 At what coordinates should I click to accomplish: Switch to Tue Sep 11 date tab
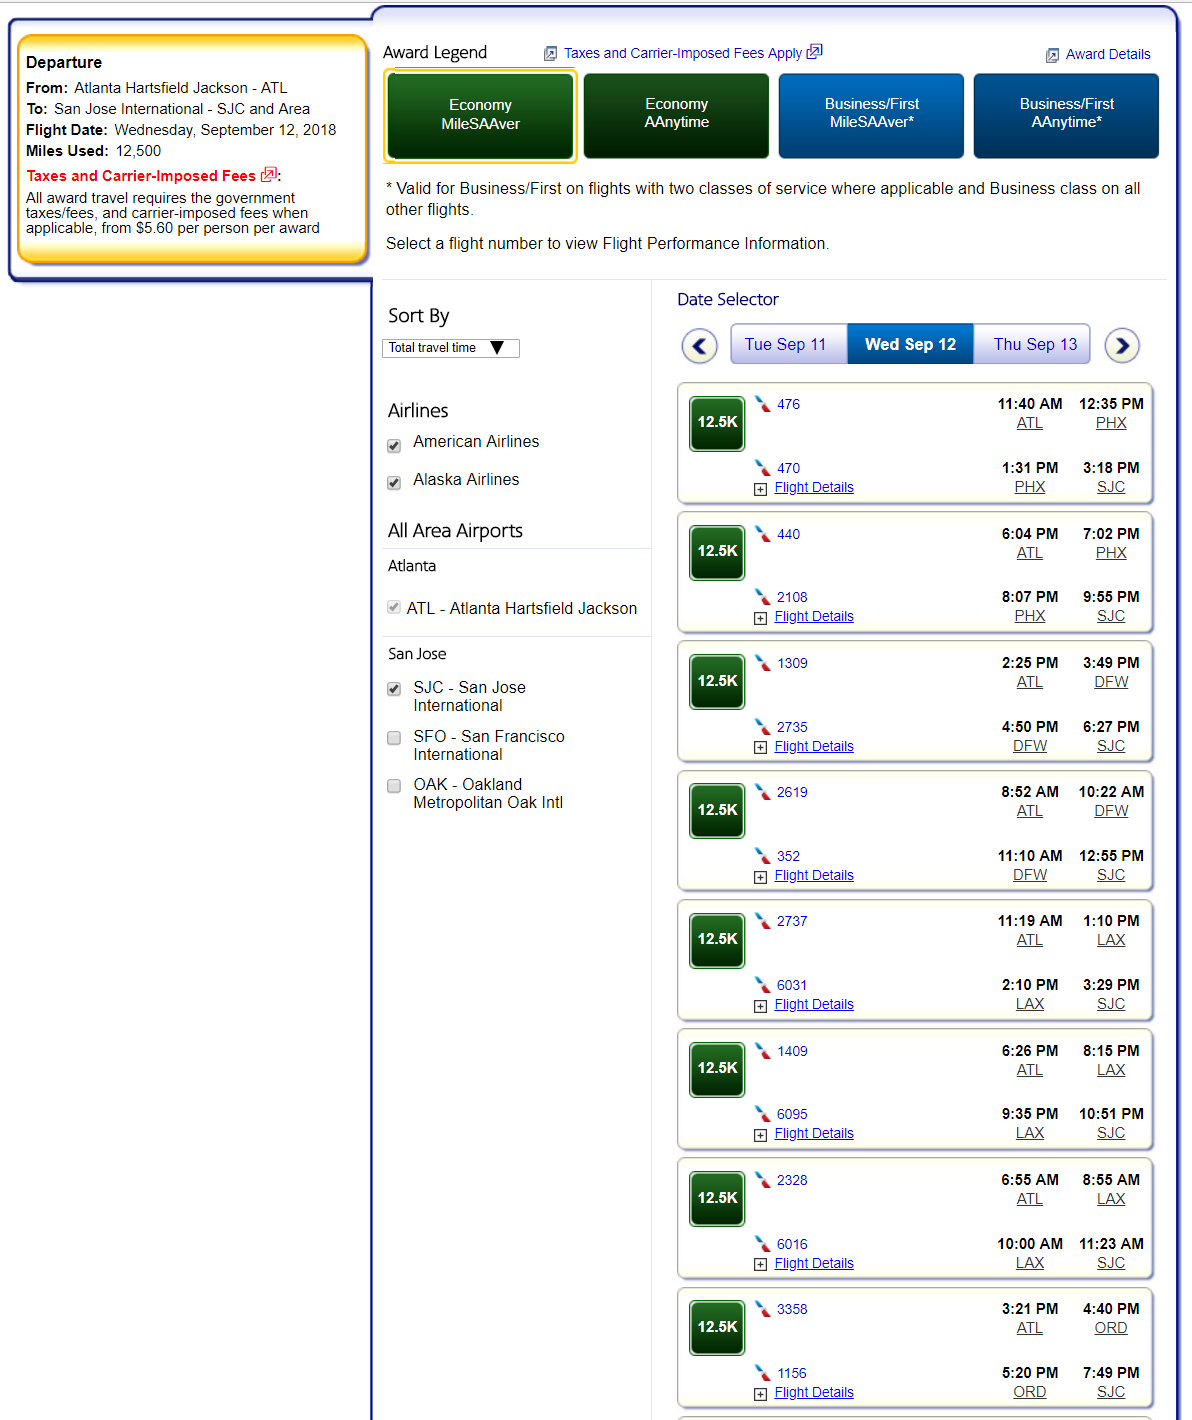click(789, 344)
